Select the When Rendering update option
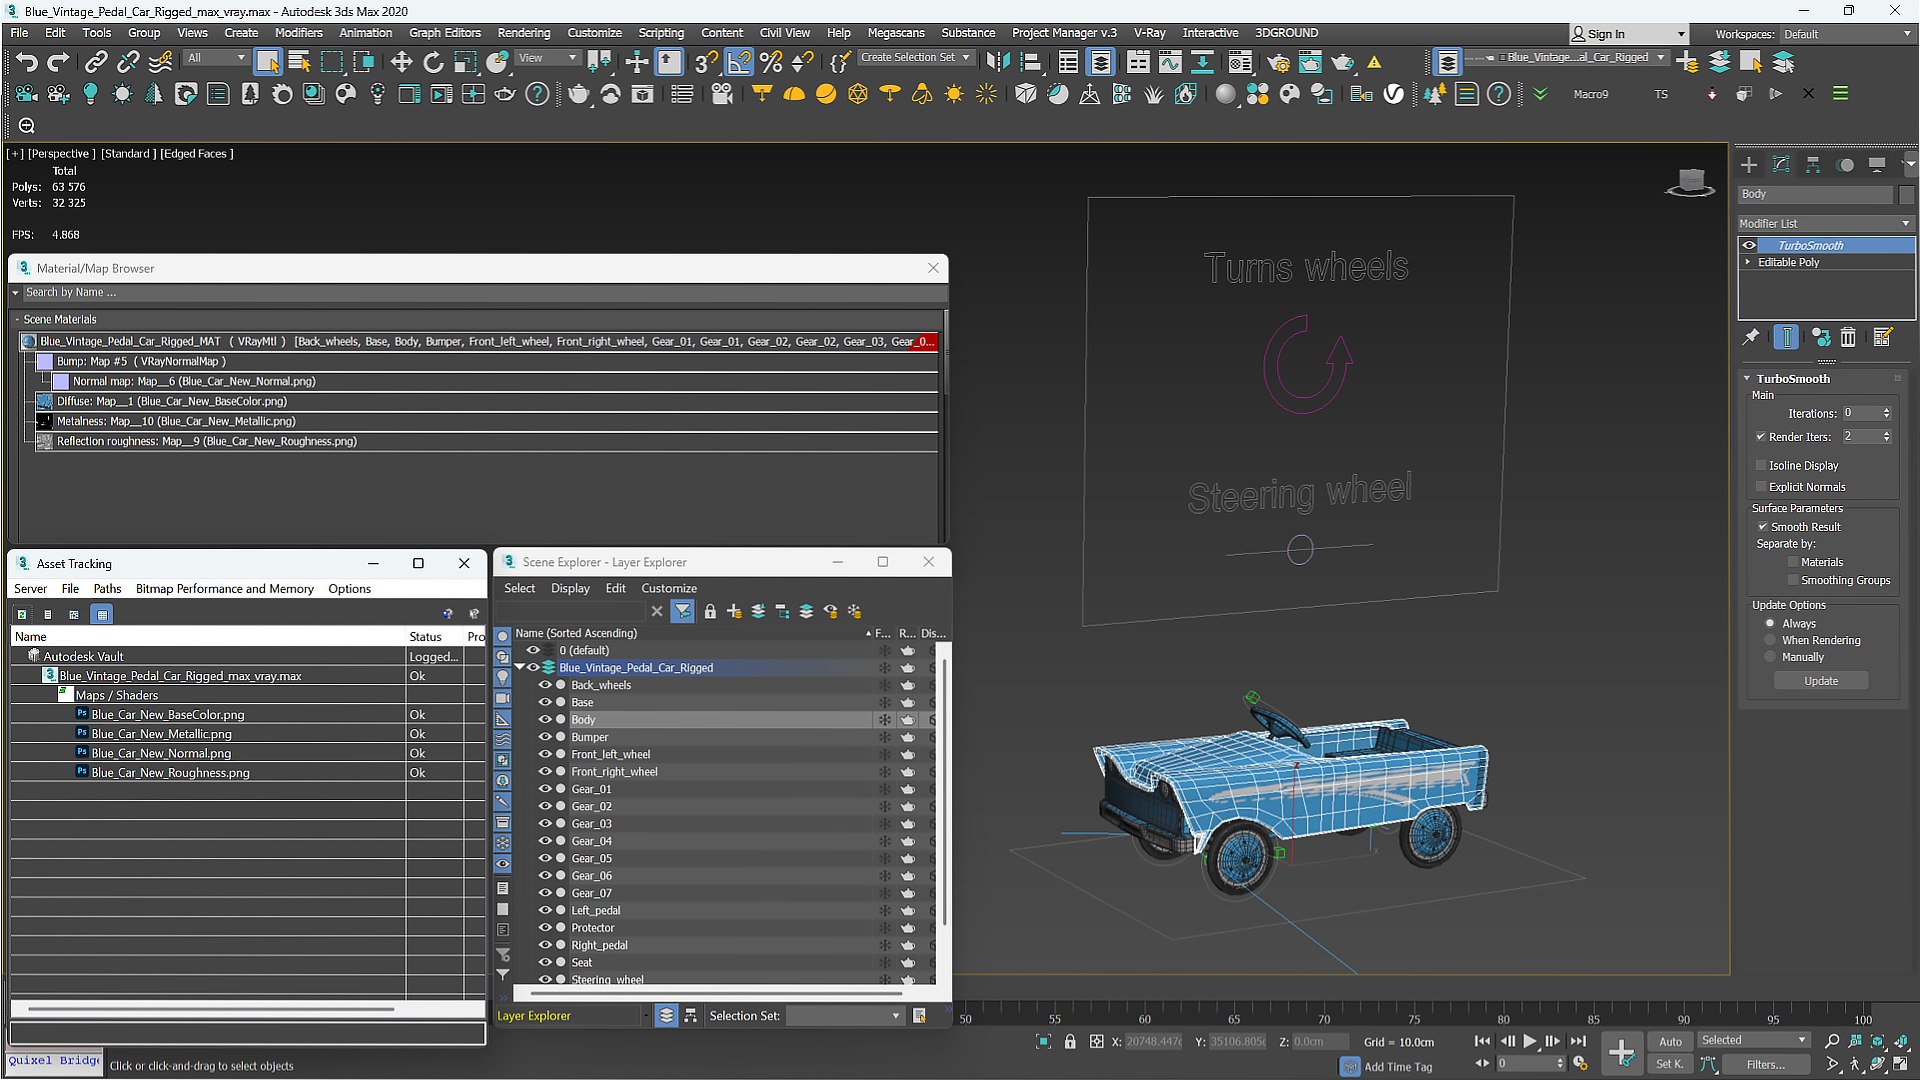Image resolution: width=1920 pixels, height=1080 pixels. [1770, 641]
